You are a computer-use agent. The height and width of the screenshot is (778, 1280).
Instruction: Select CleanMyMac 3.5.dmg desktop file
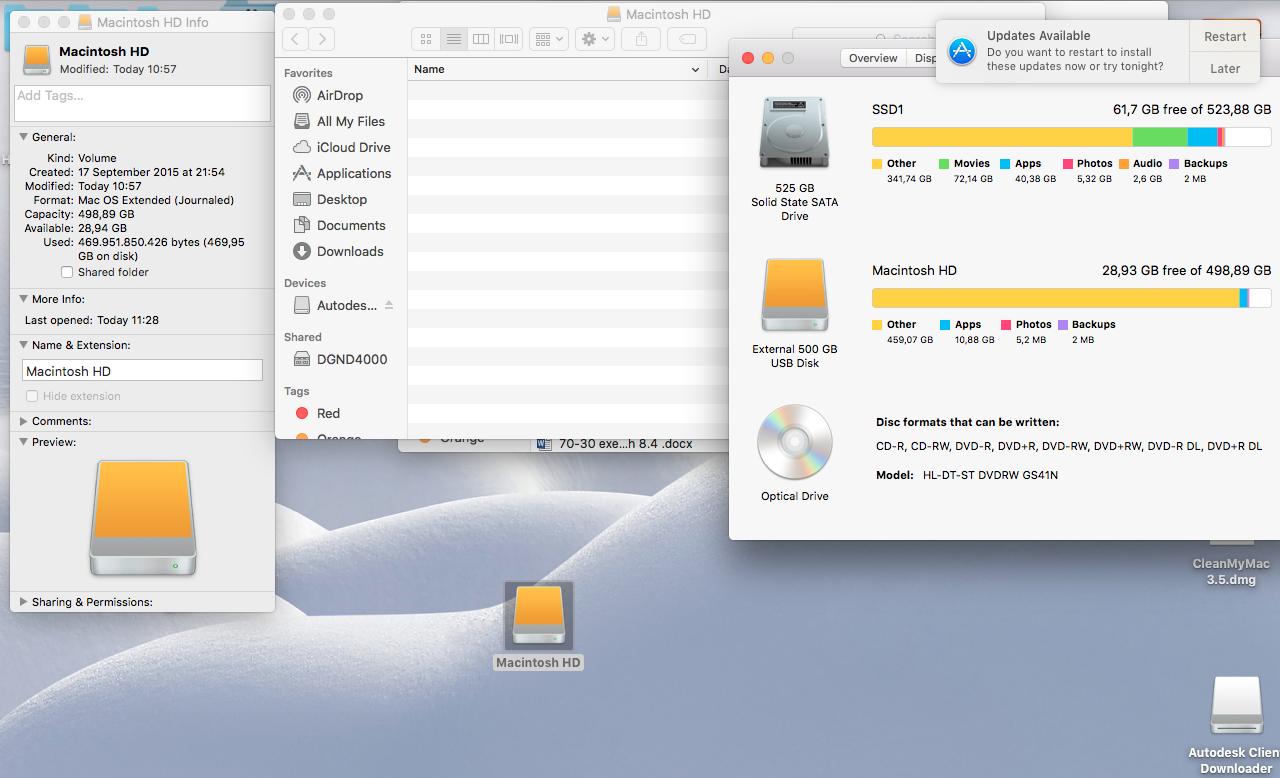pyautogui.click(x=1230, y=571)
